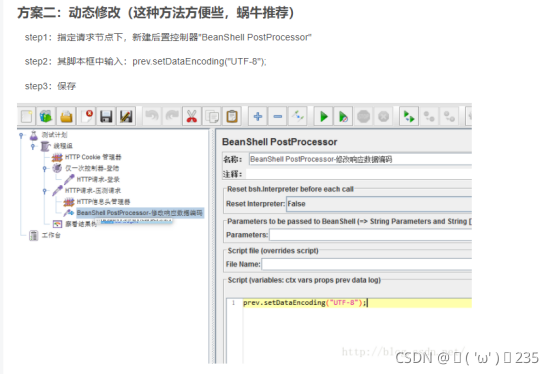The width and height of the screenshot is (554, 375).
Task: Click the Redo arrow icon
Action: pyautogui.click(x=172, y=116)
